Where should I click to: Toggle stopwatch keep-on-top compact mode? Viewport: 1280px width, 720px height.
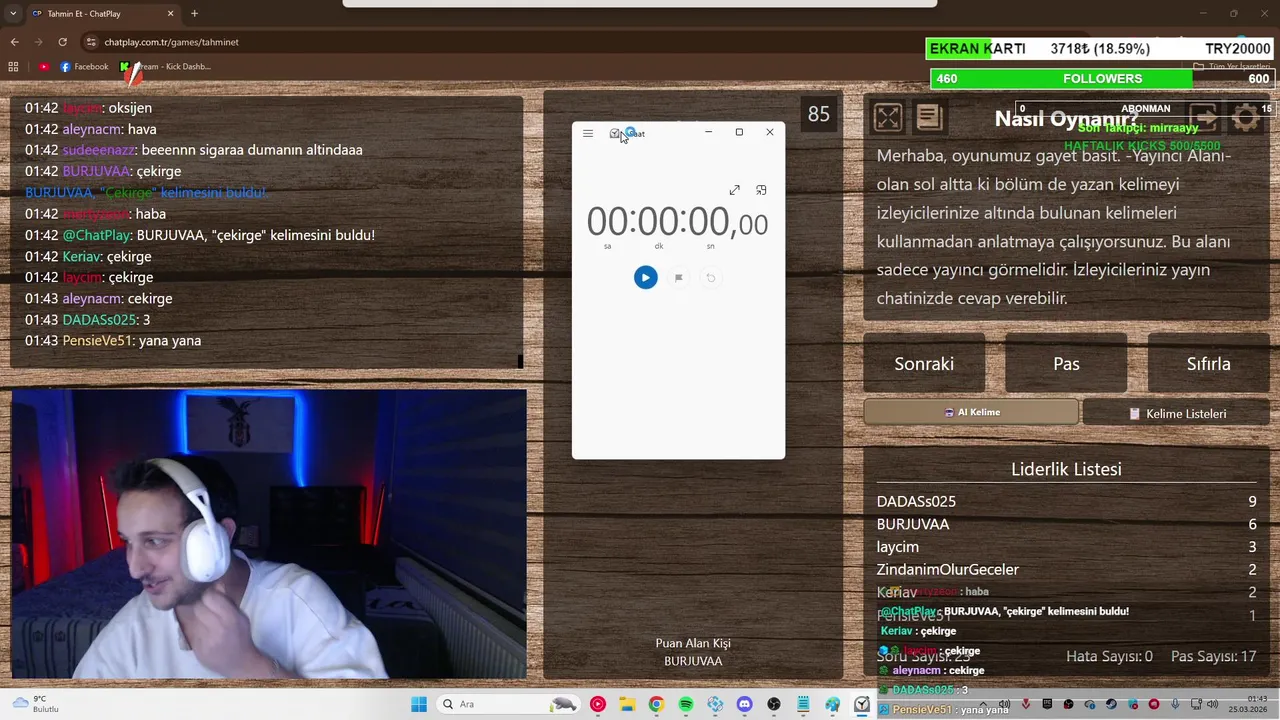[x=761, y=190]
